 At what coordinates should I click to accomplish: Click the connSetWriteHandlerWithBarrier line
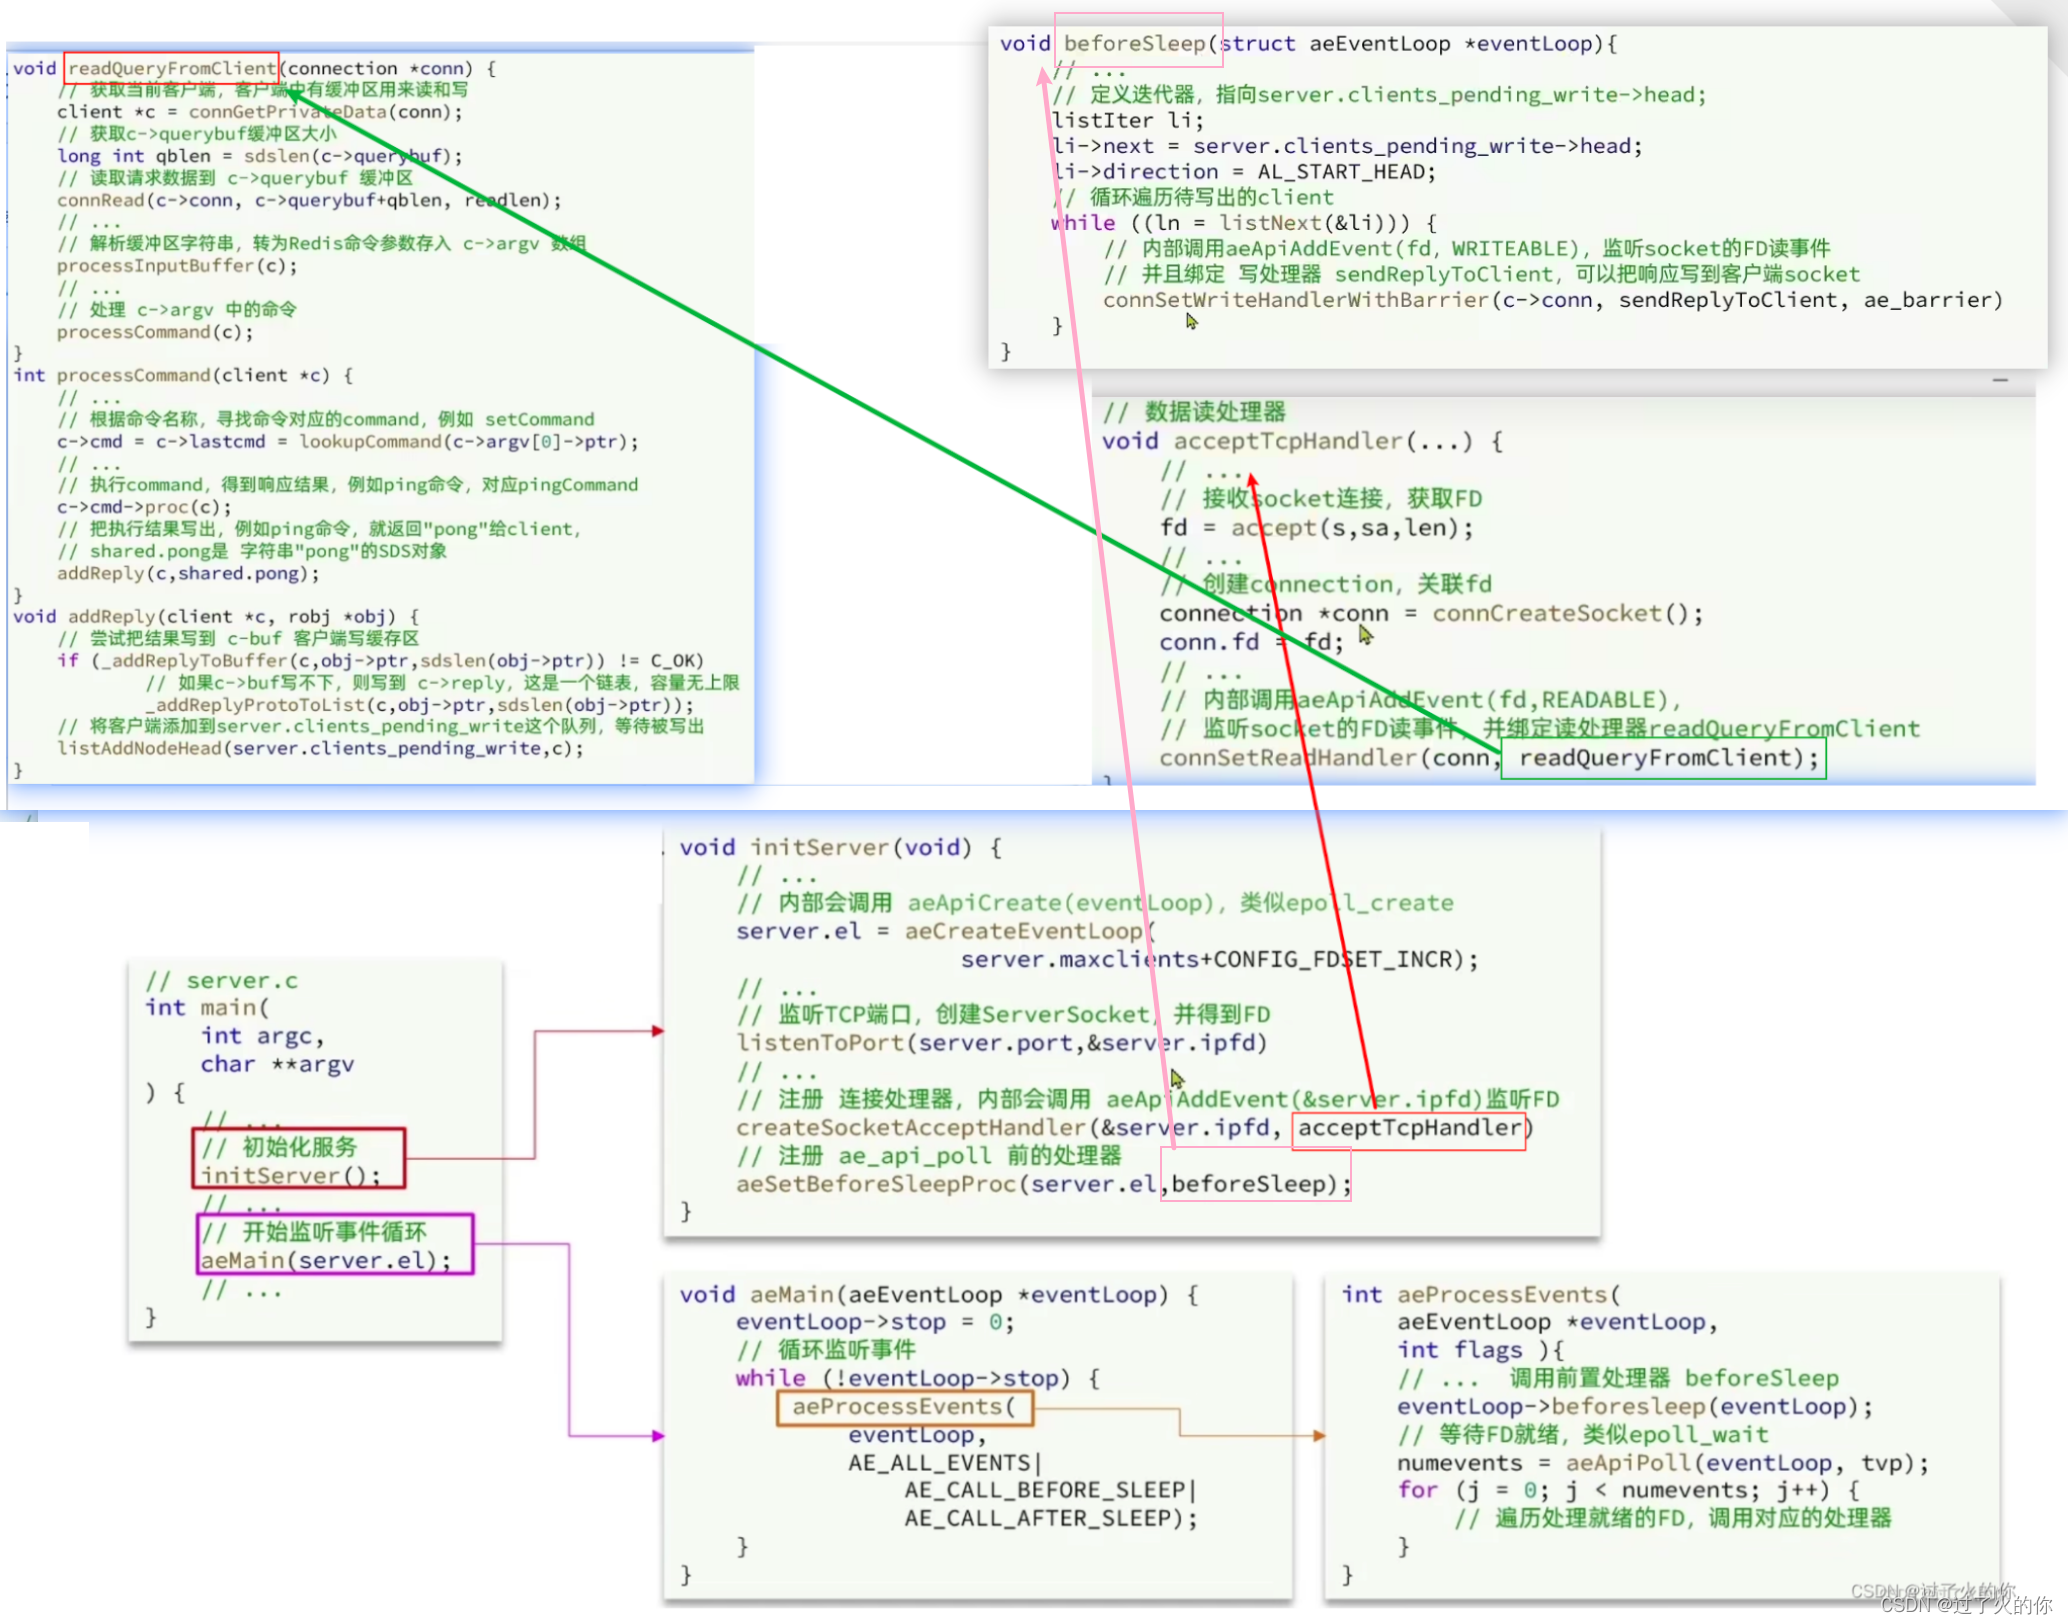click(1553, 300)
